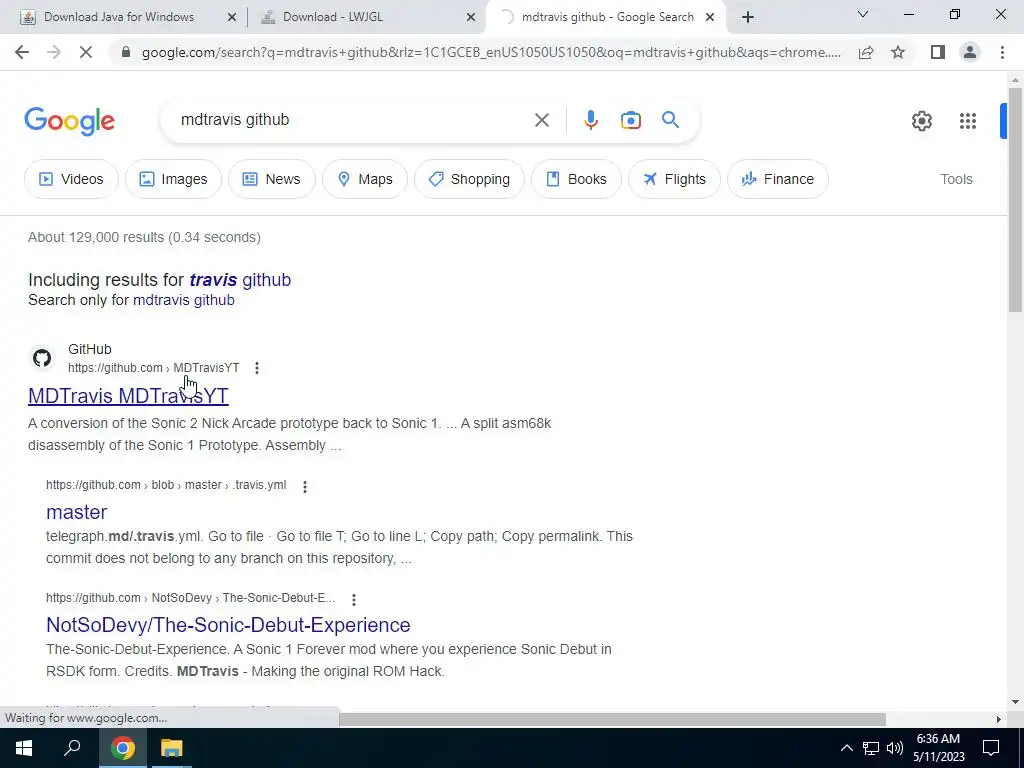Open the volume tray icon

tap(895, 748)
